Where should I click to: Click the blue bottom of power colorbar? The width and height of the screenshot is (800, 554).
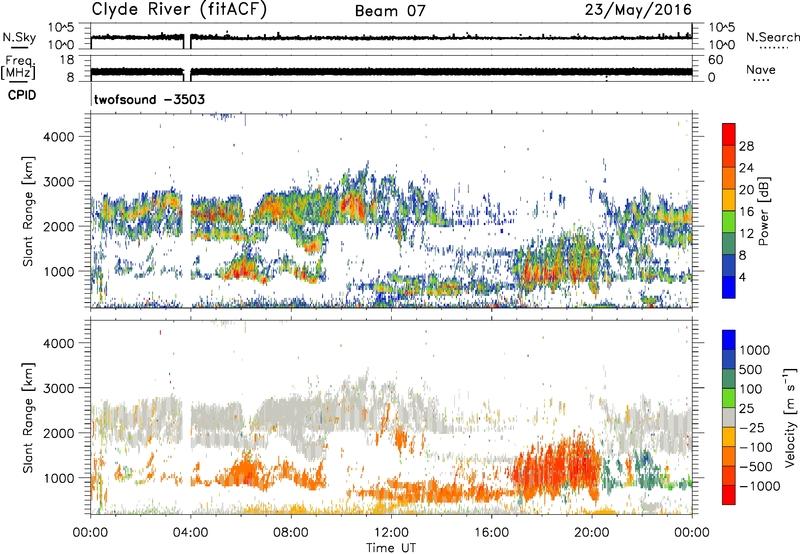(x=729, y=287)
